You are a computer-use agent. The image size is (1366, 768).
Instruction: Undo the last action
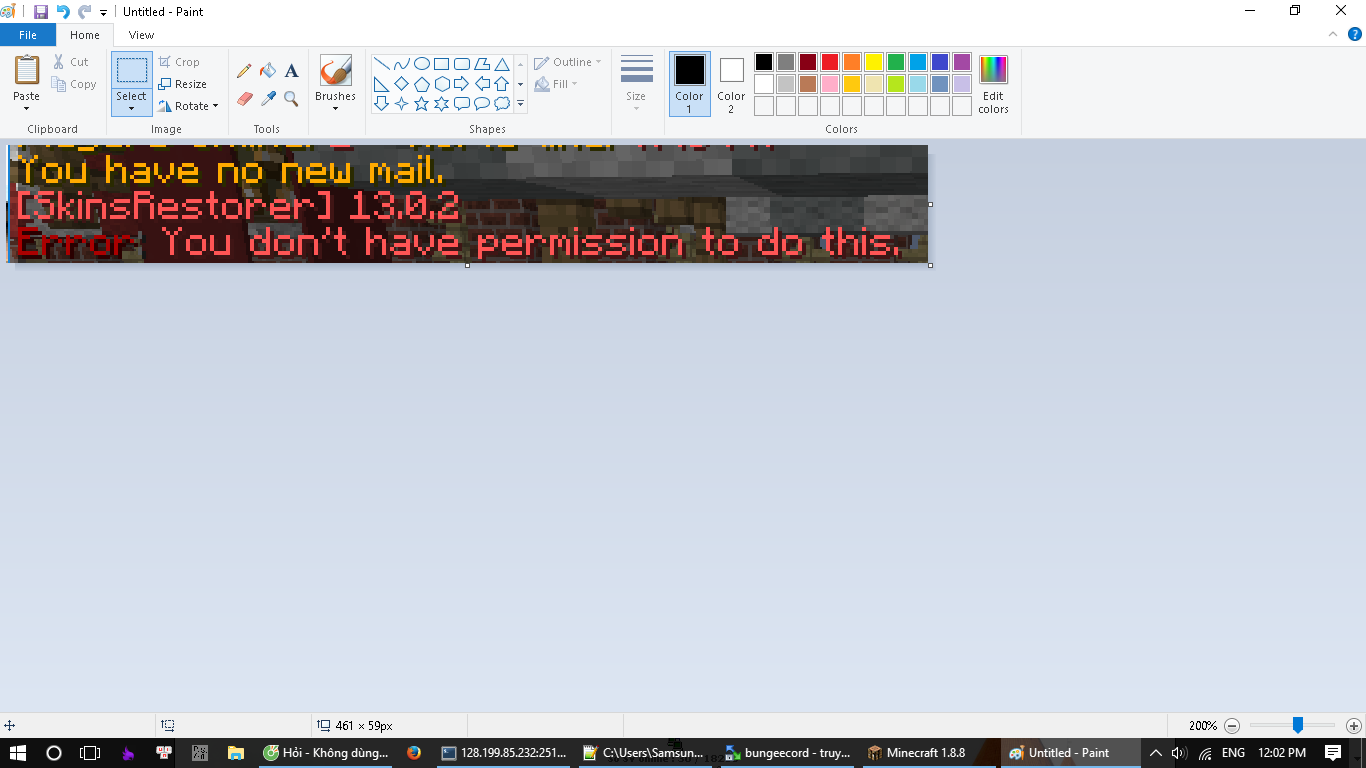point(63,12)
